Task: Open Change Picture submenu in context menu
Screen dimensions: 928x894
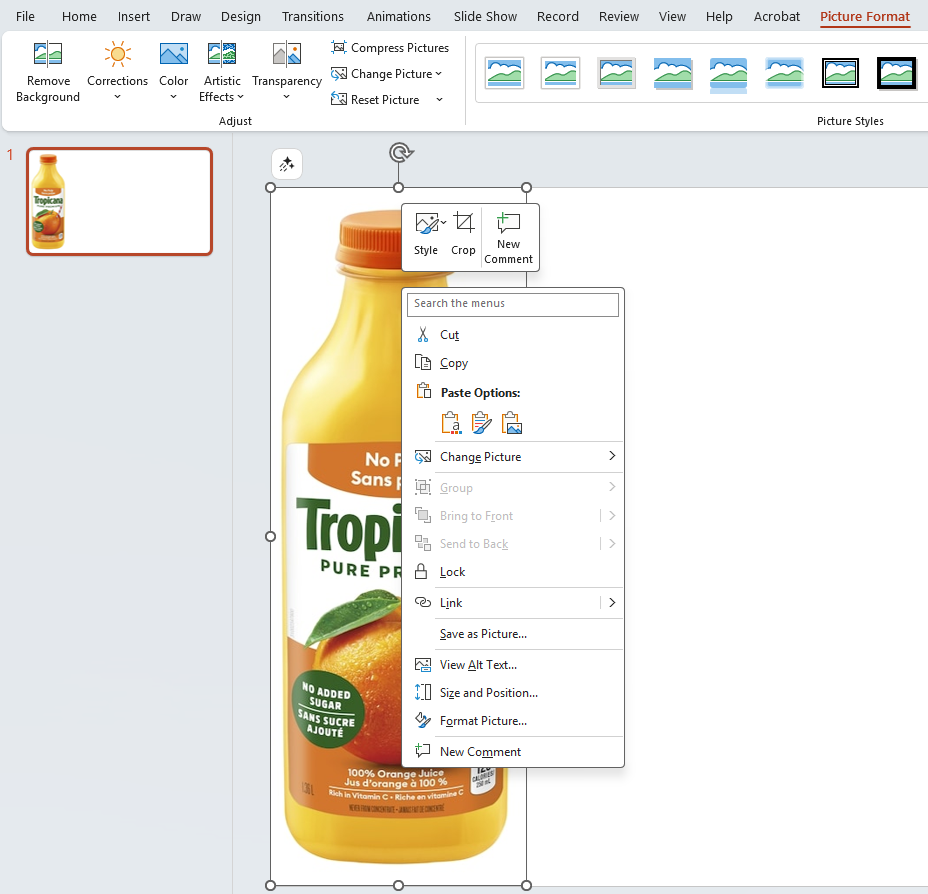Action: coord(513,457)
